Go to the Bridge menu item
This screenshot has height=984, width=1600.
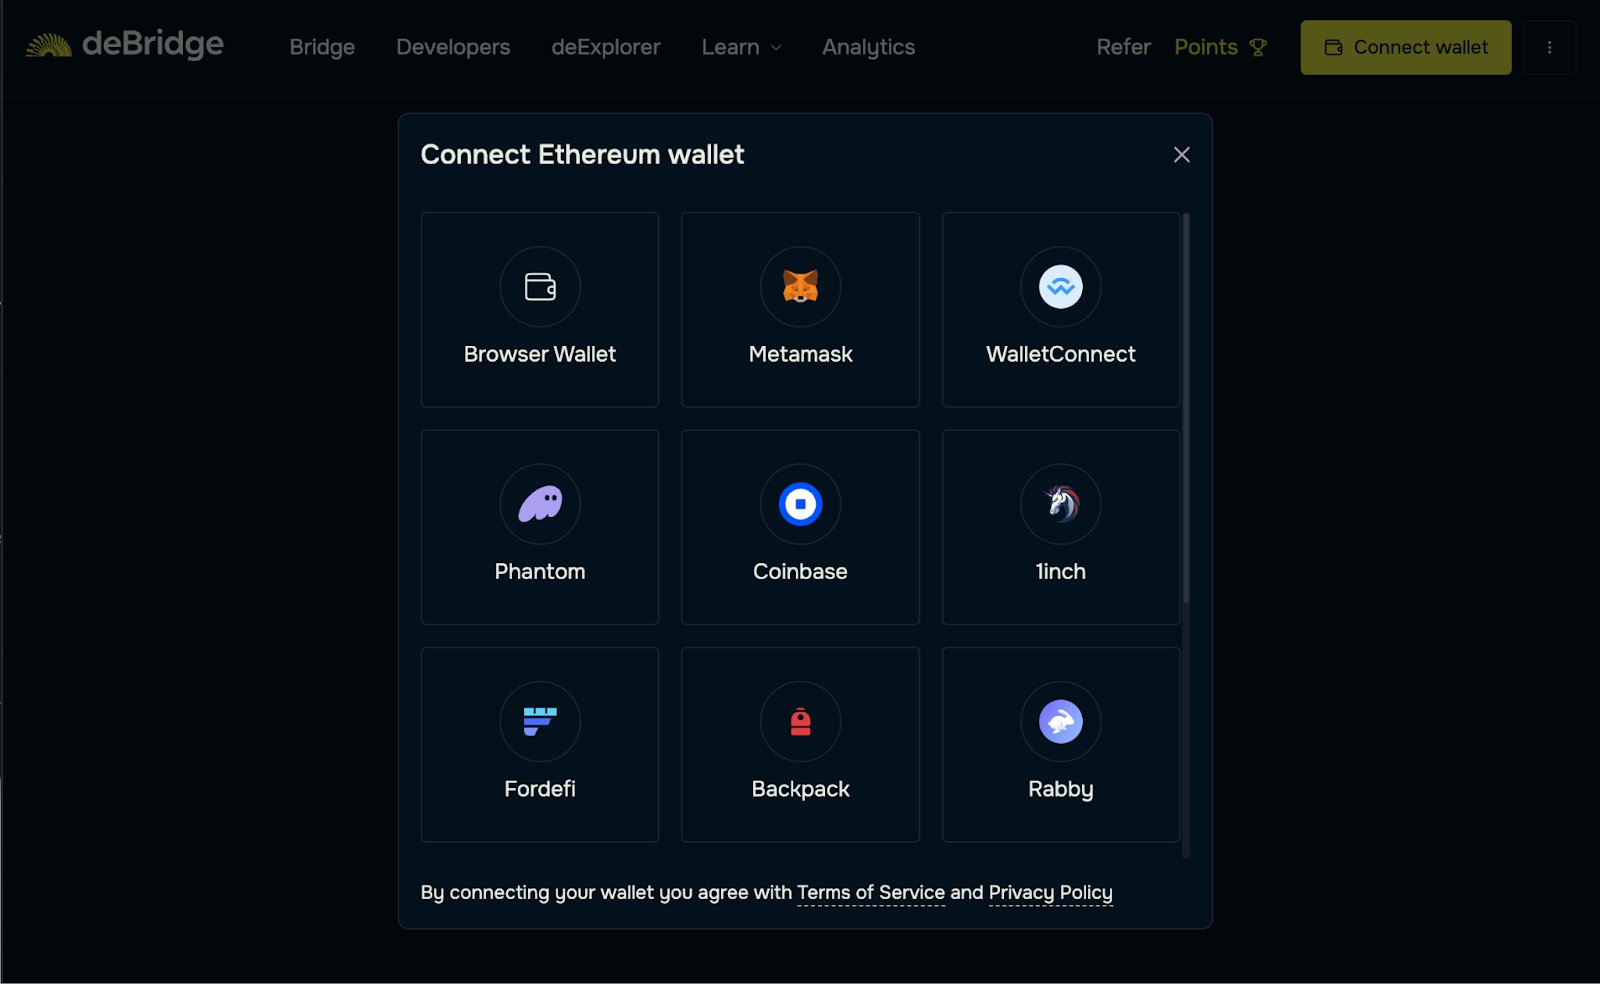point(322,47)
